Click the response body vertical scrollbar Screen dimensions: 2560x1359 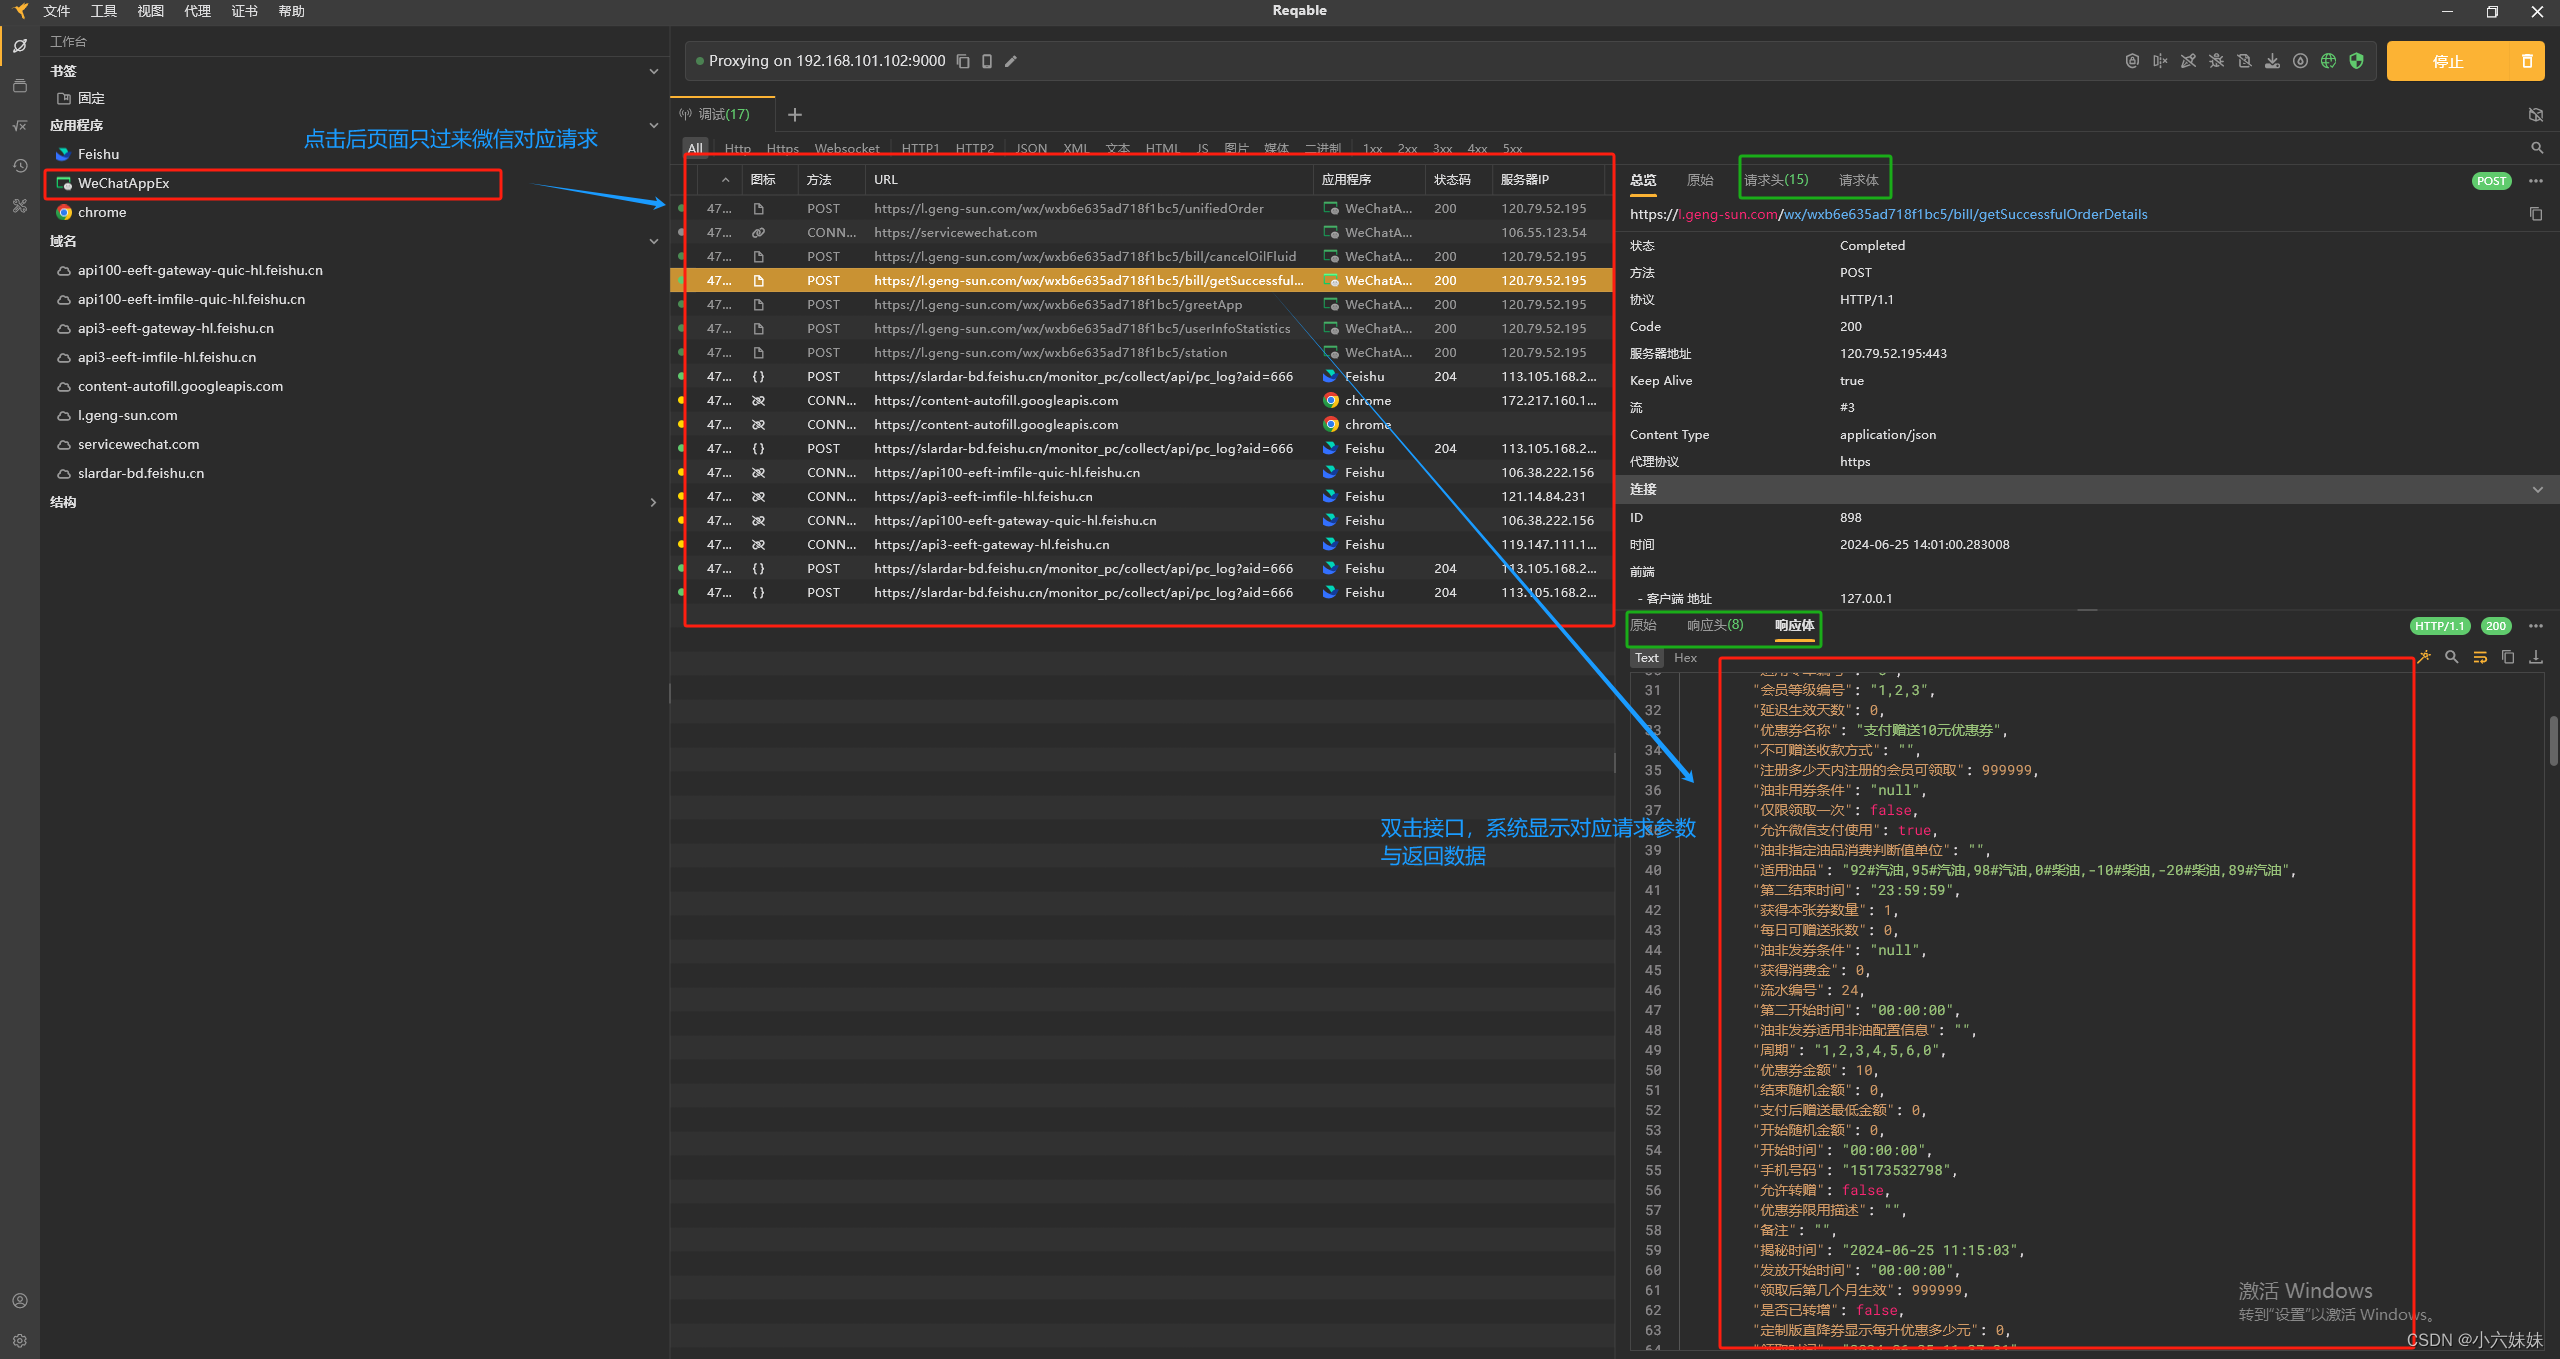(2552, 740)
